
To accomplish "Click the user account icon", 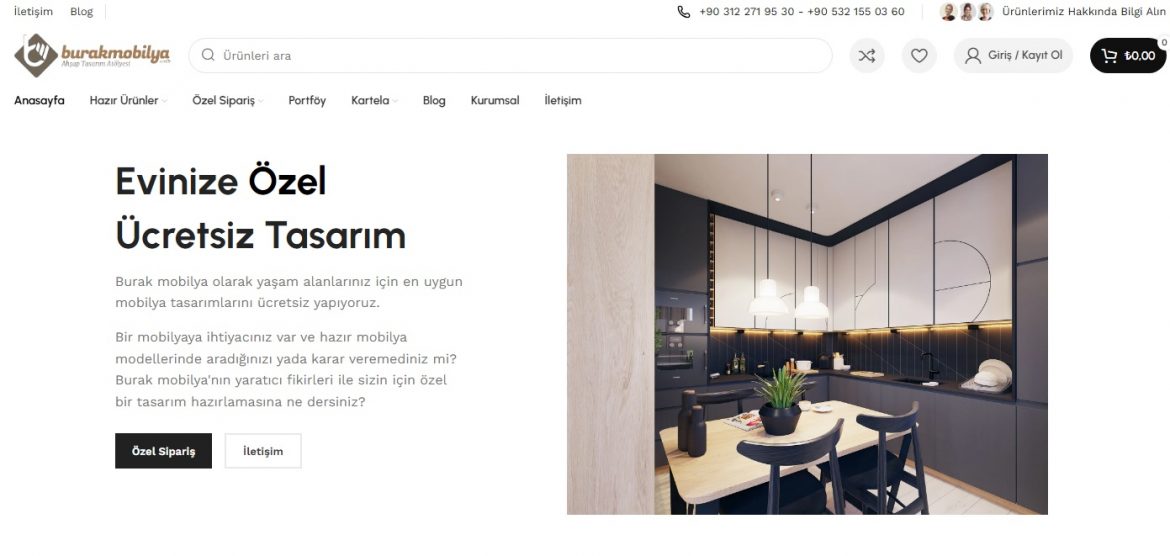I will click(972, 55).
